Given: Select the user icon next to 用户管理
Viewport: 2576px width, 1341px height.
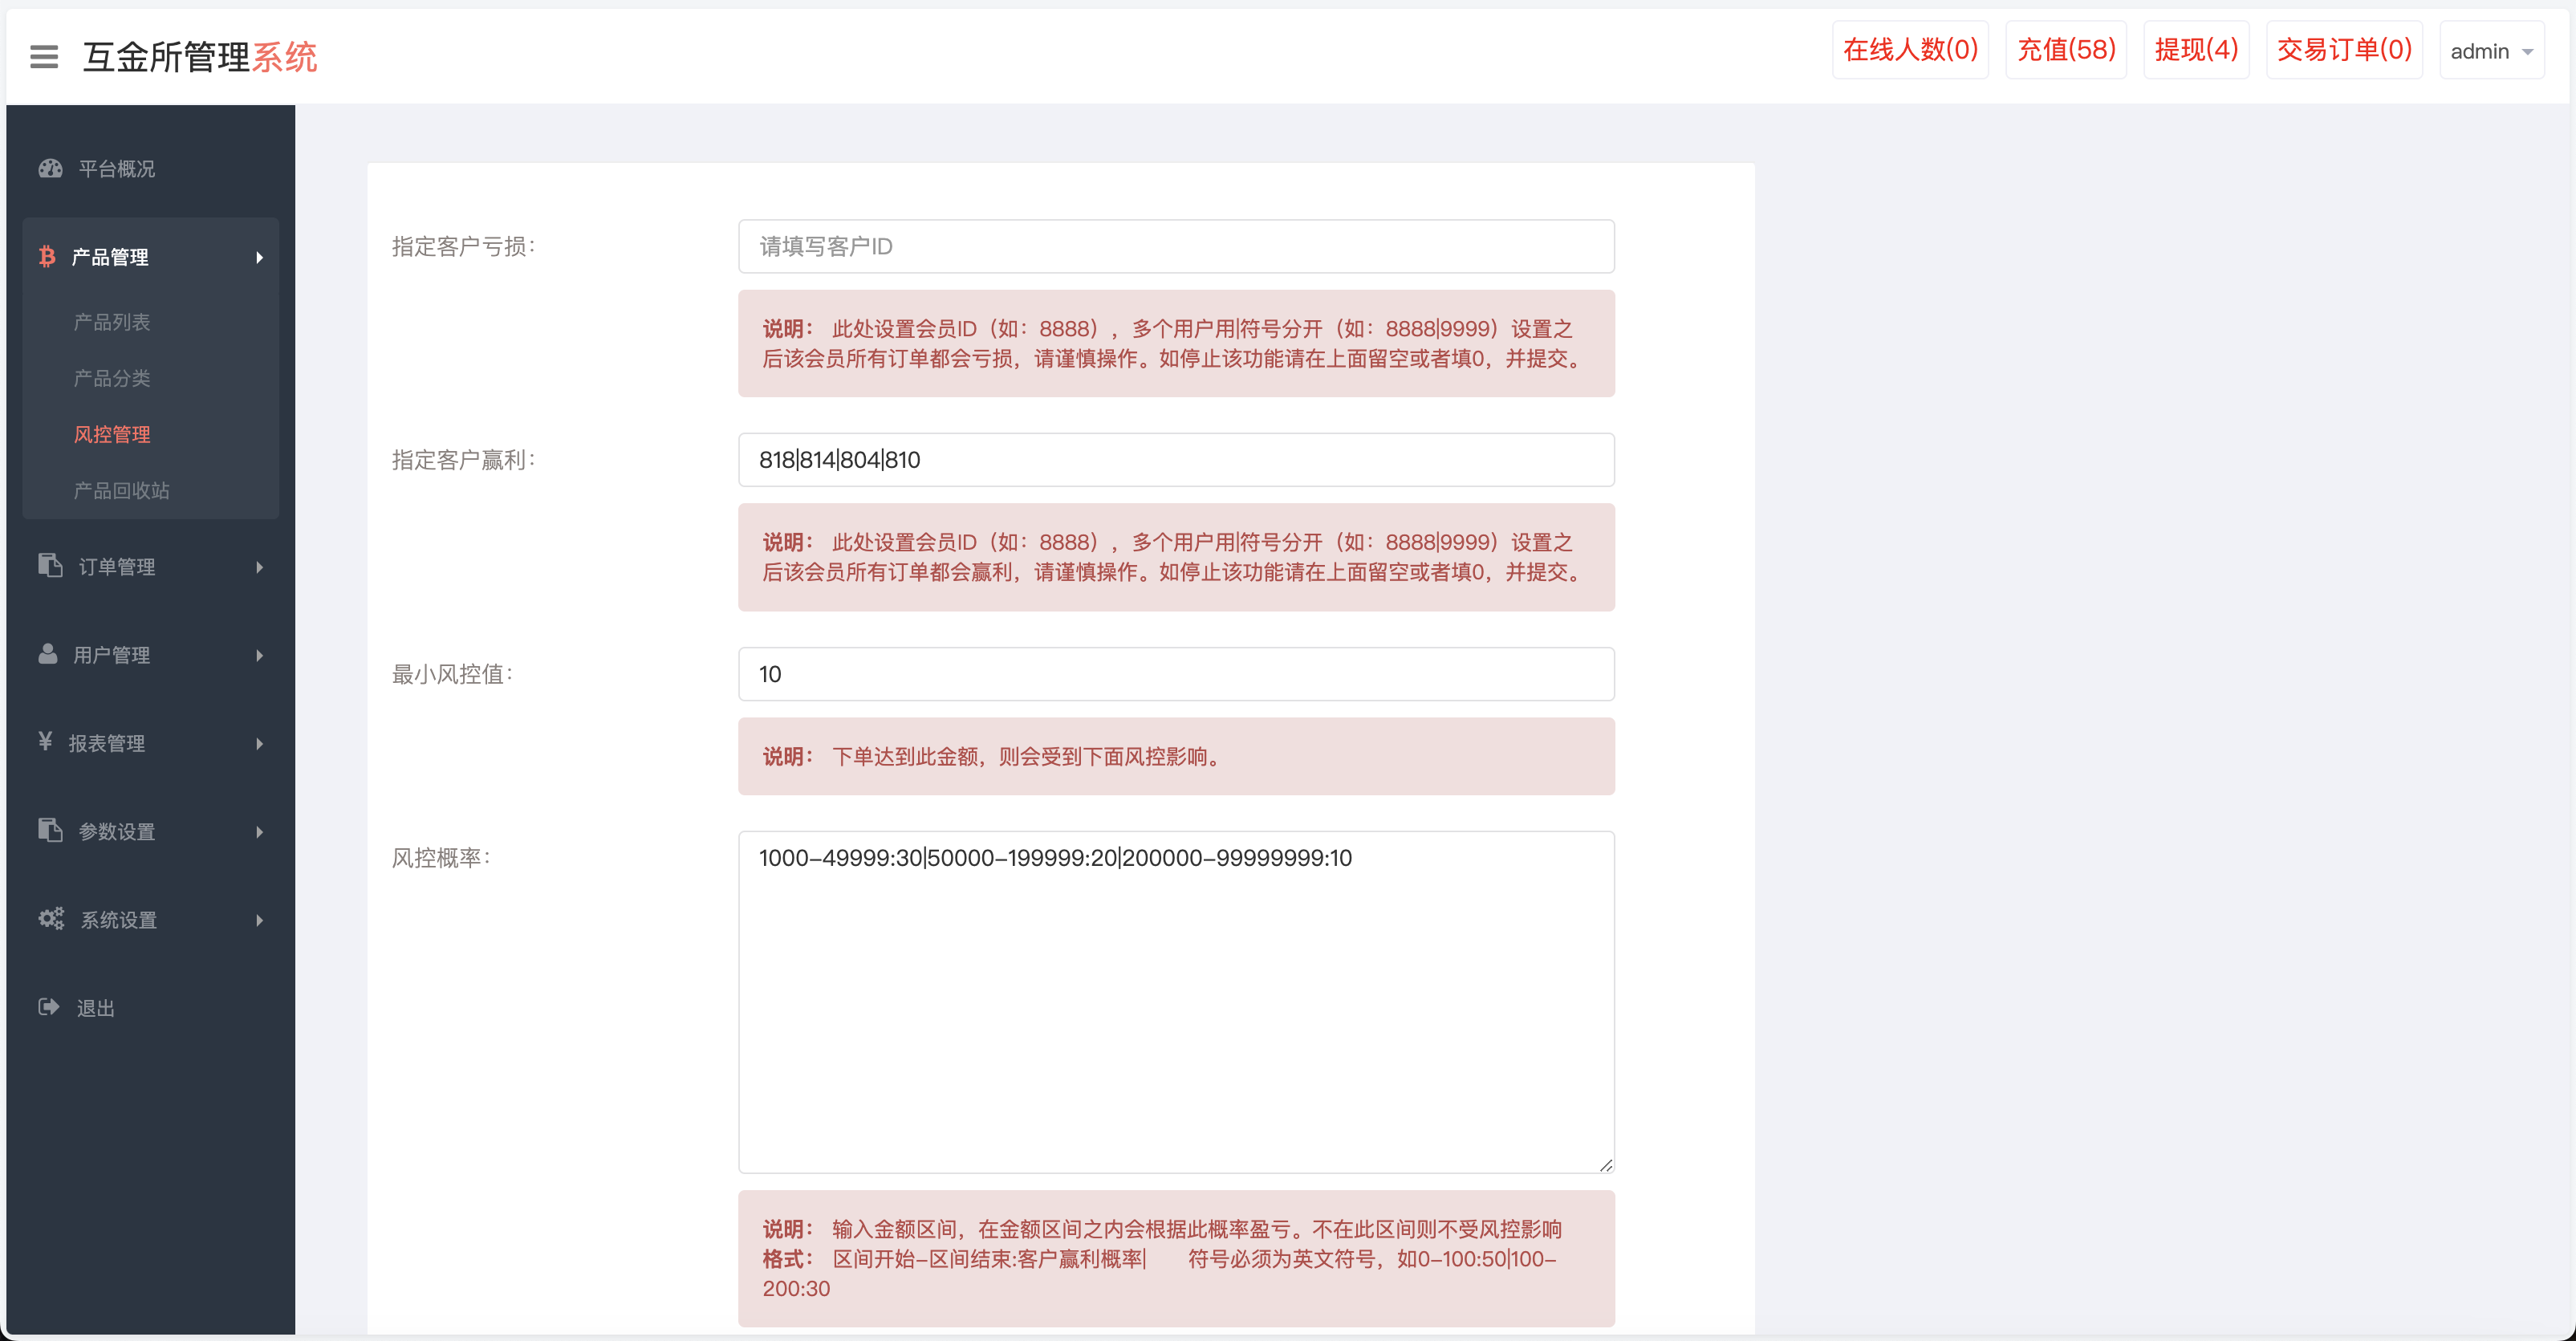Looking at the screenshot, I should click(x=50, y=655).
